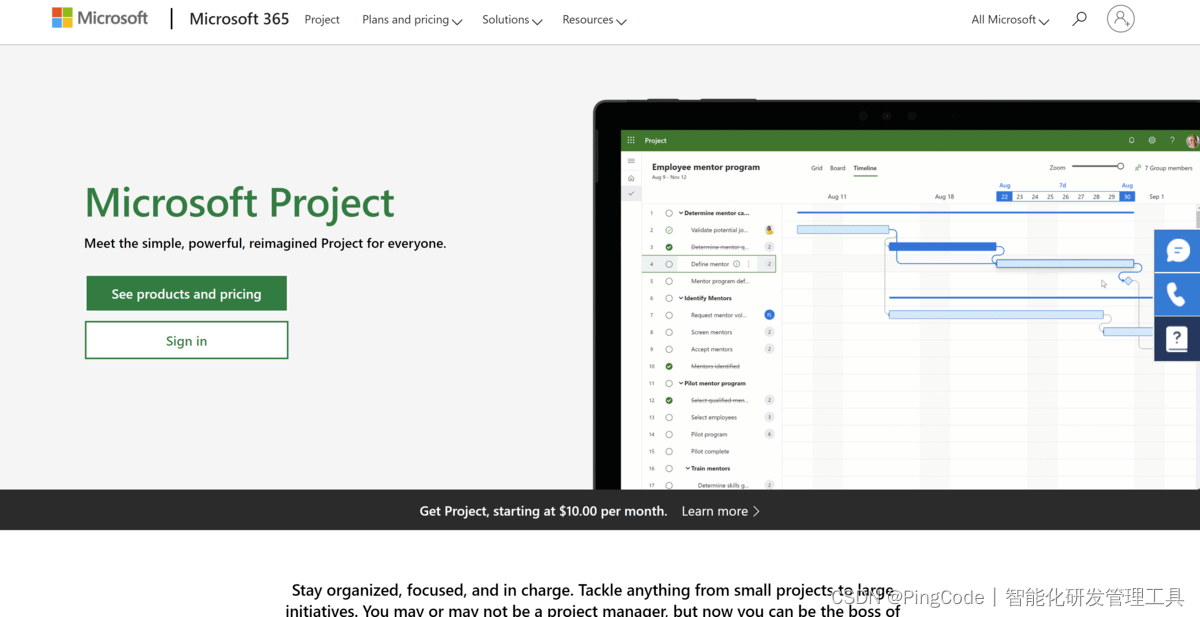Open the account sign-in avatar icon
Screen dimensions: 1200x617
tap(1120, 19)
